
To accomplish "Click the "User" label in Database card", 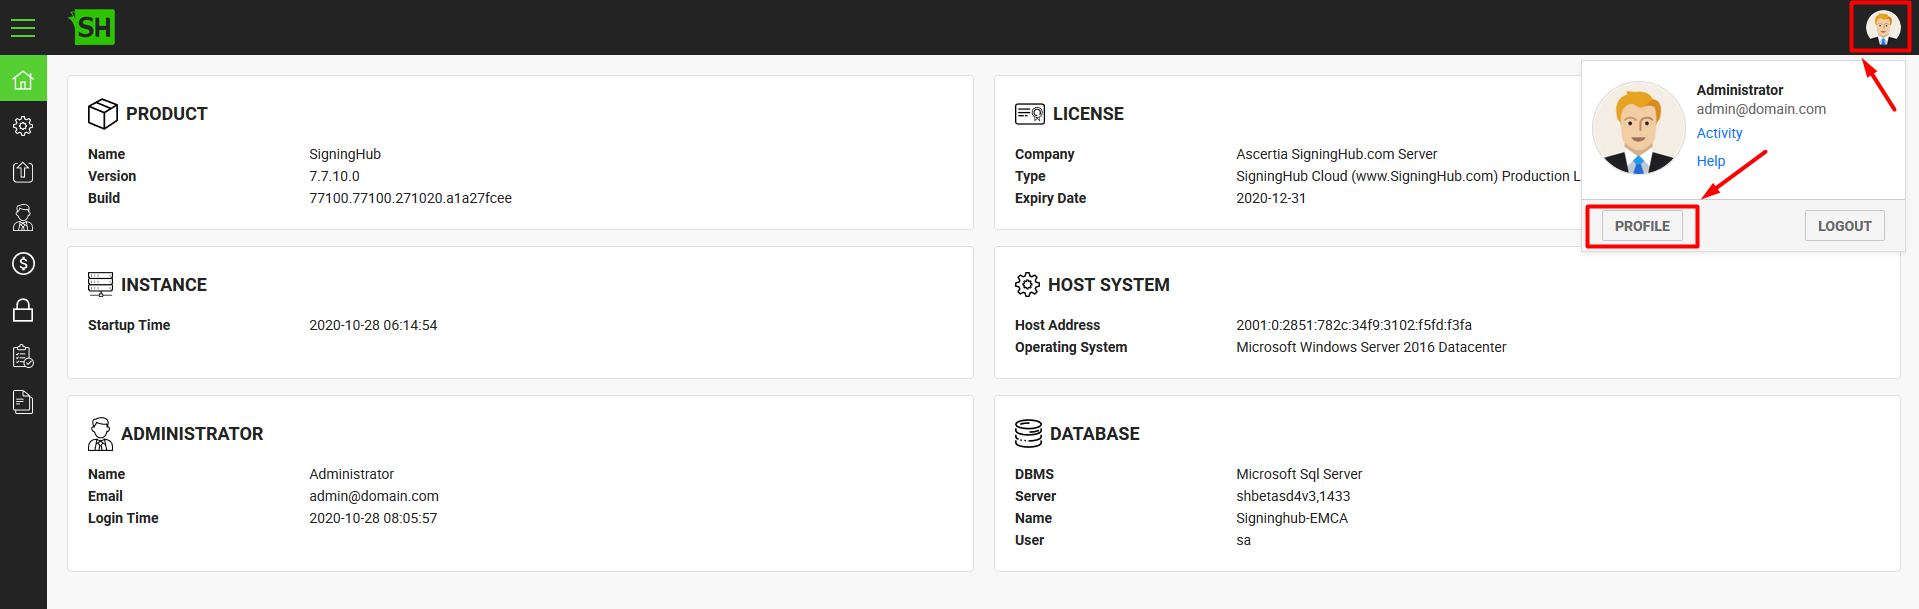I will coord(1029,540).
